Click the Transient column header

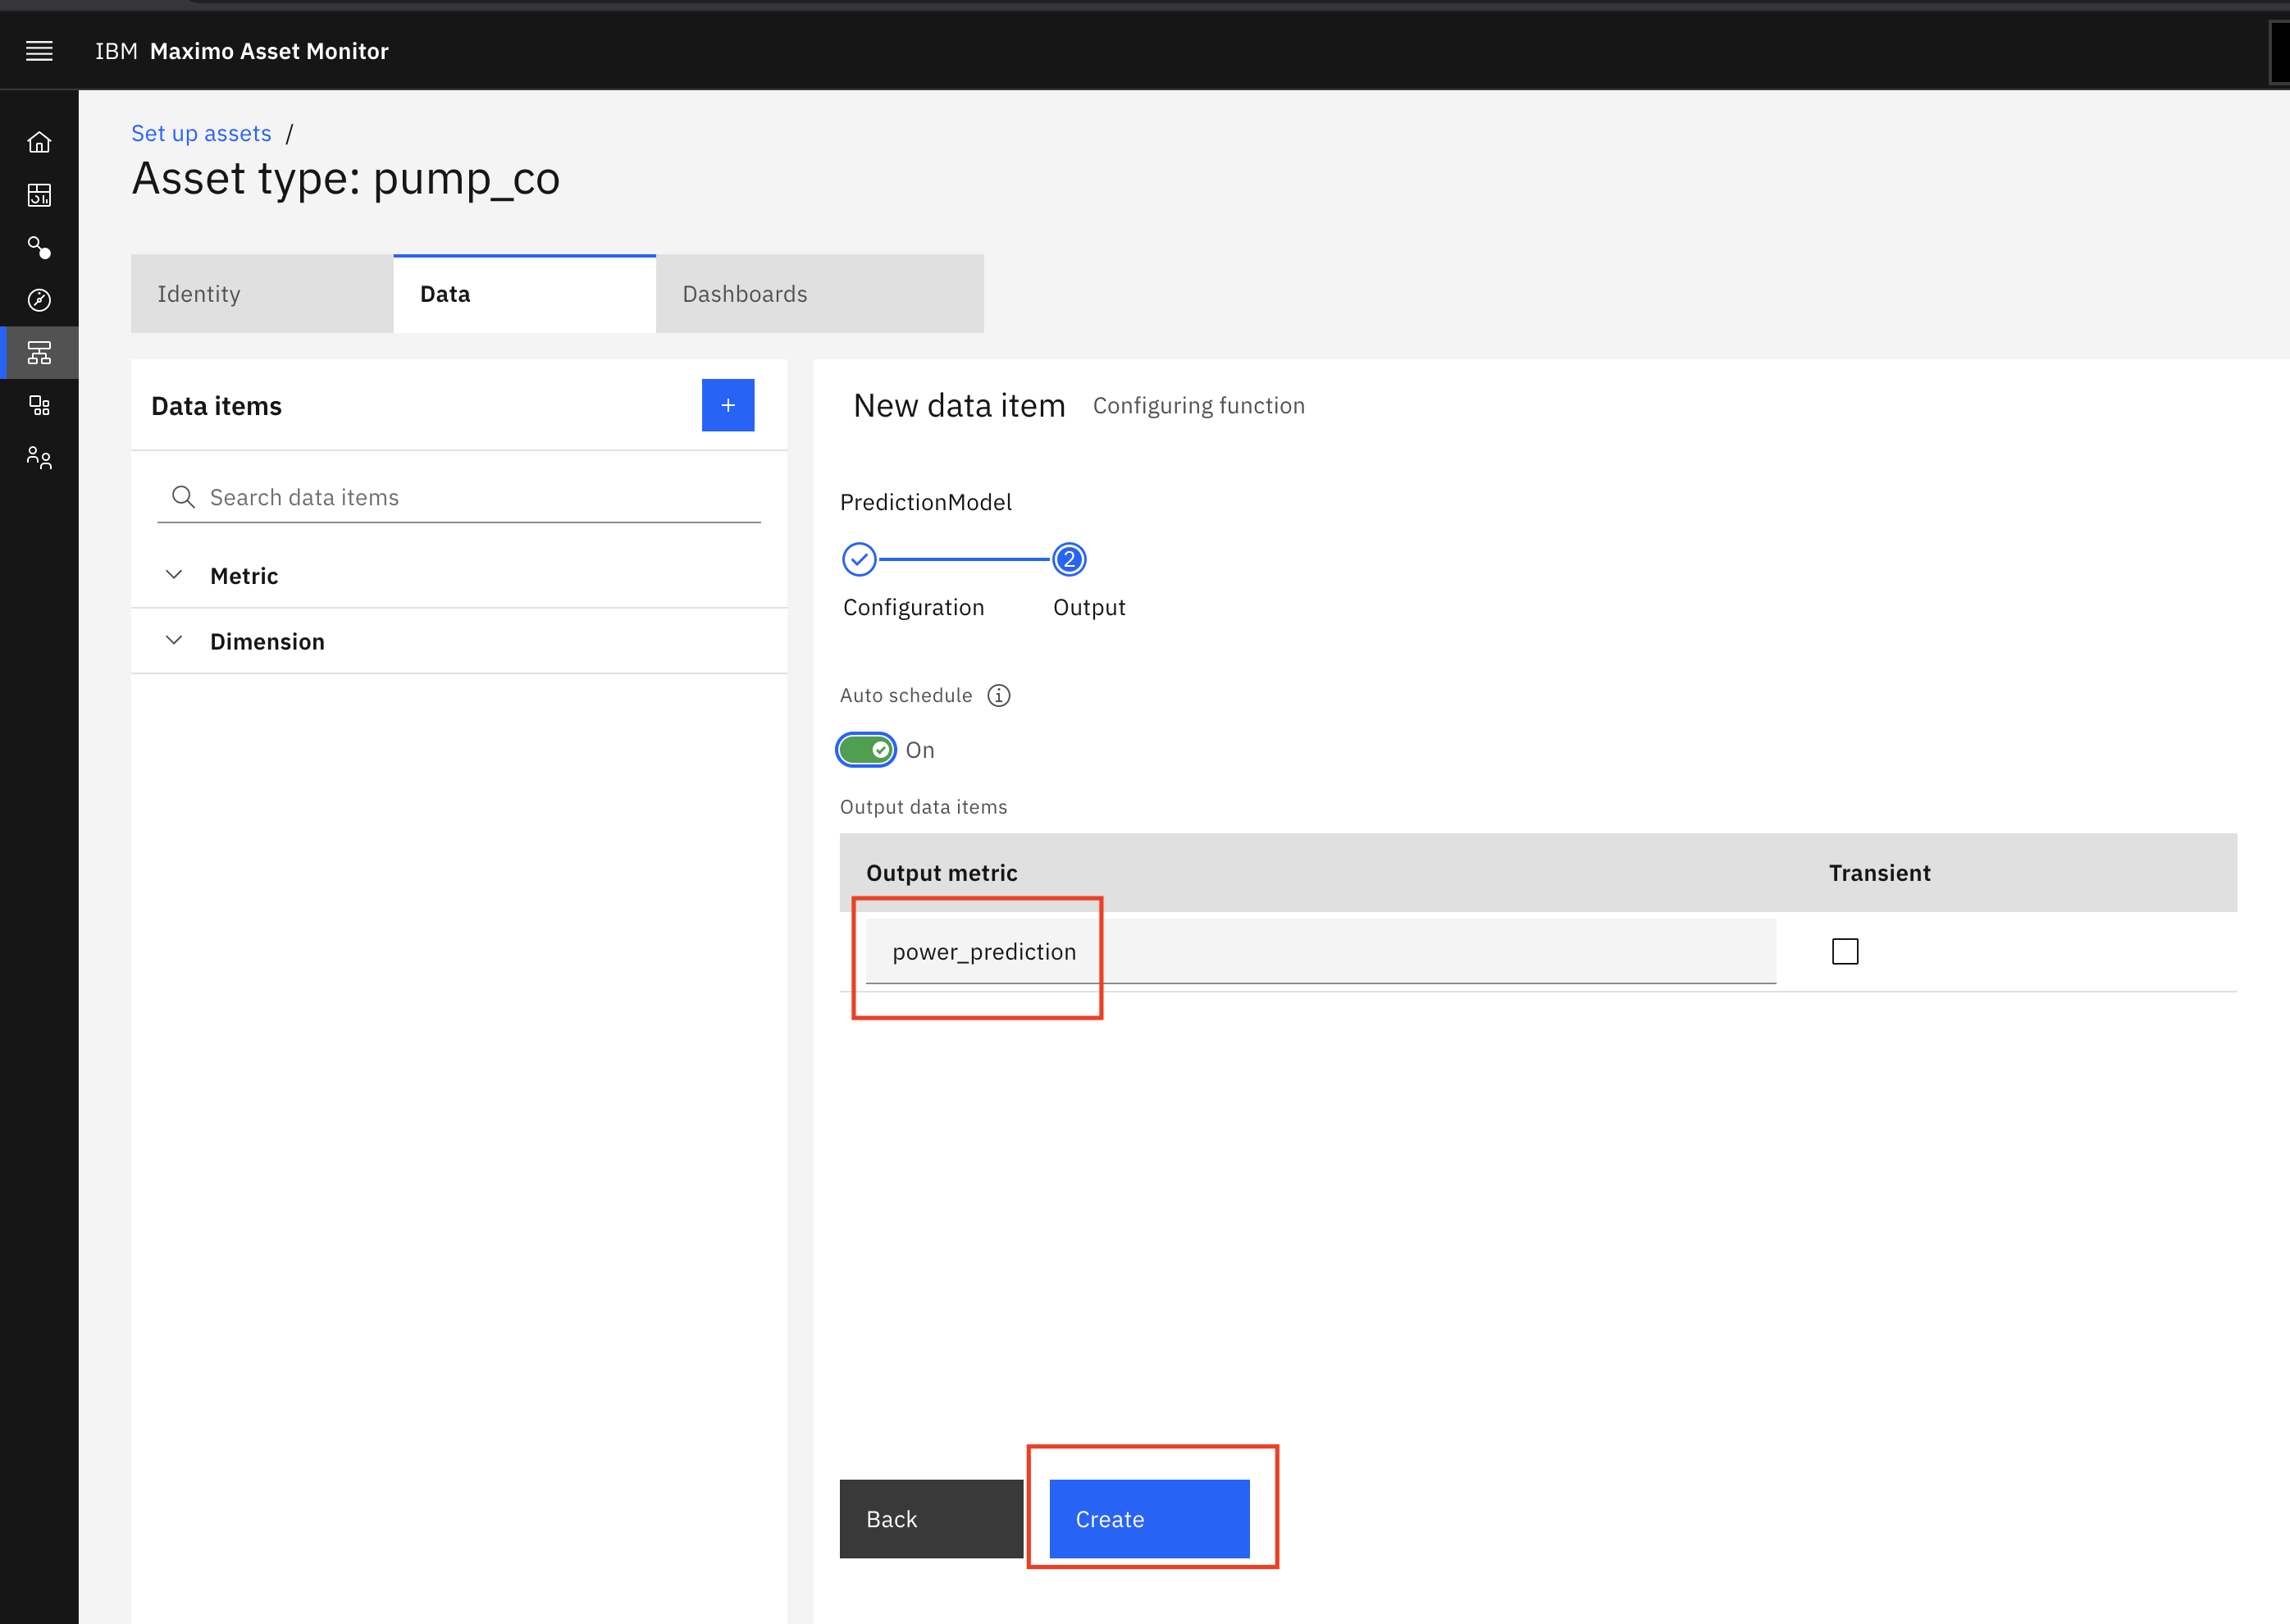[x=1879, y=873]
